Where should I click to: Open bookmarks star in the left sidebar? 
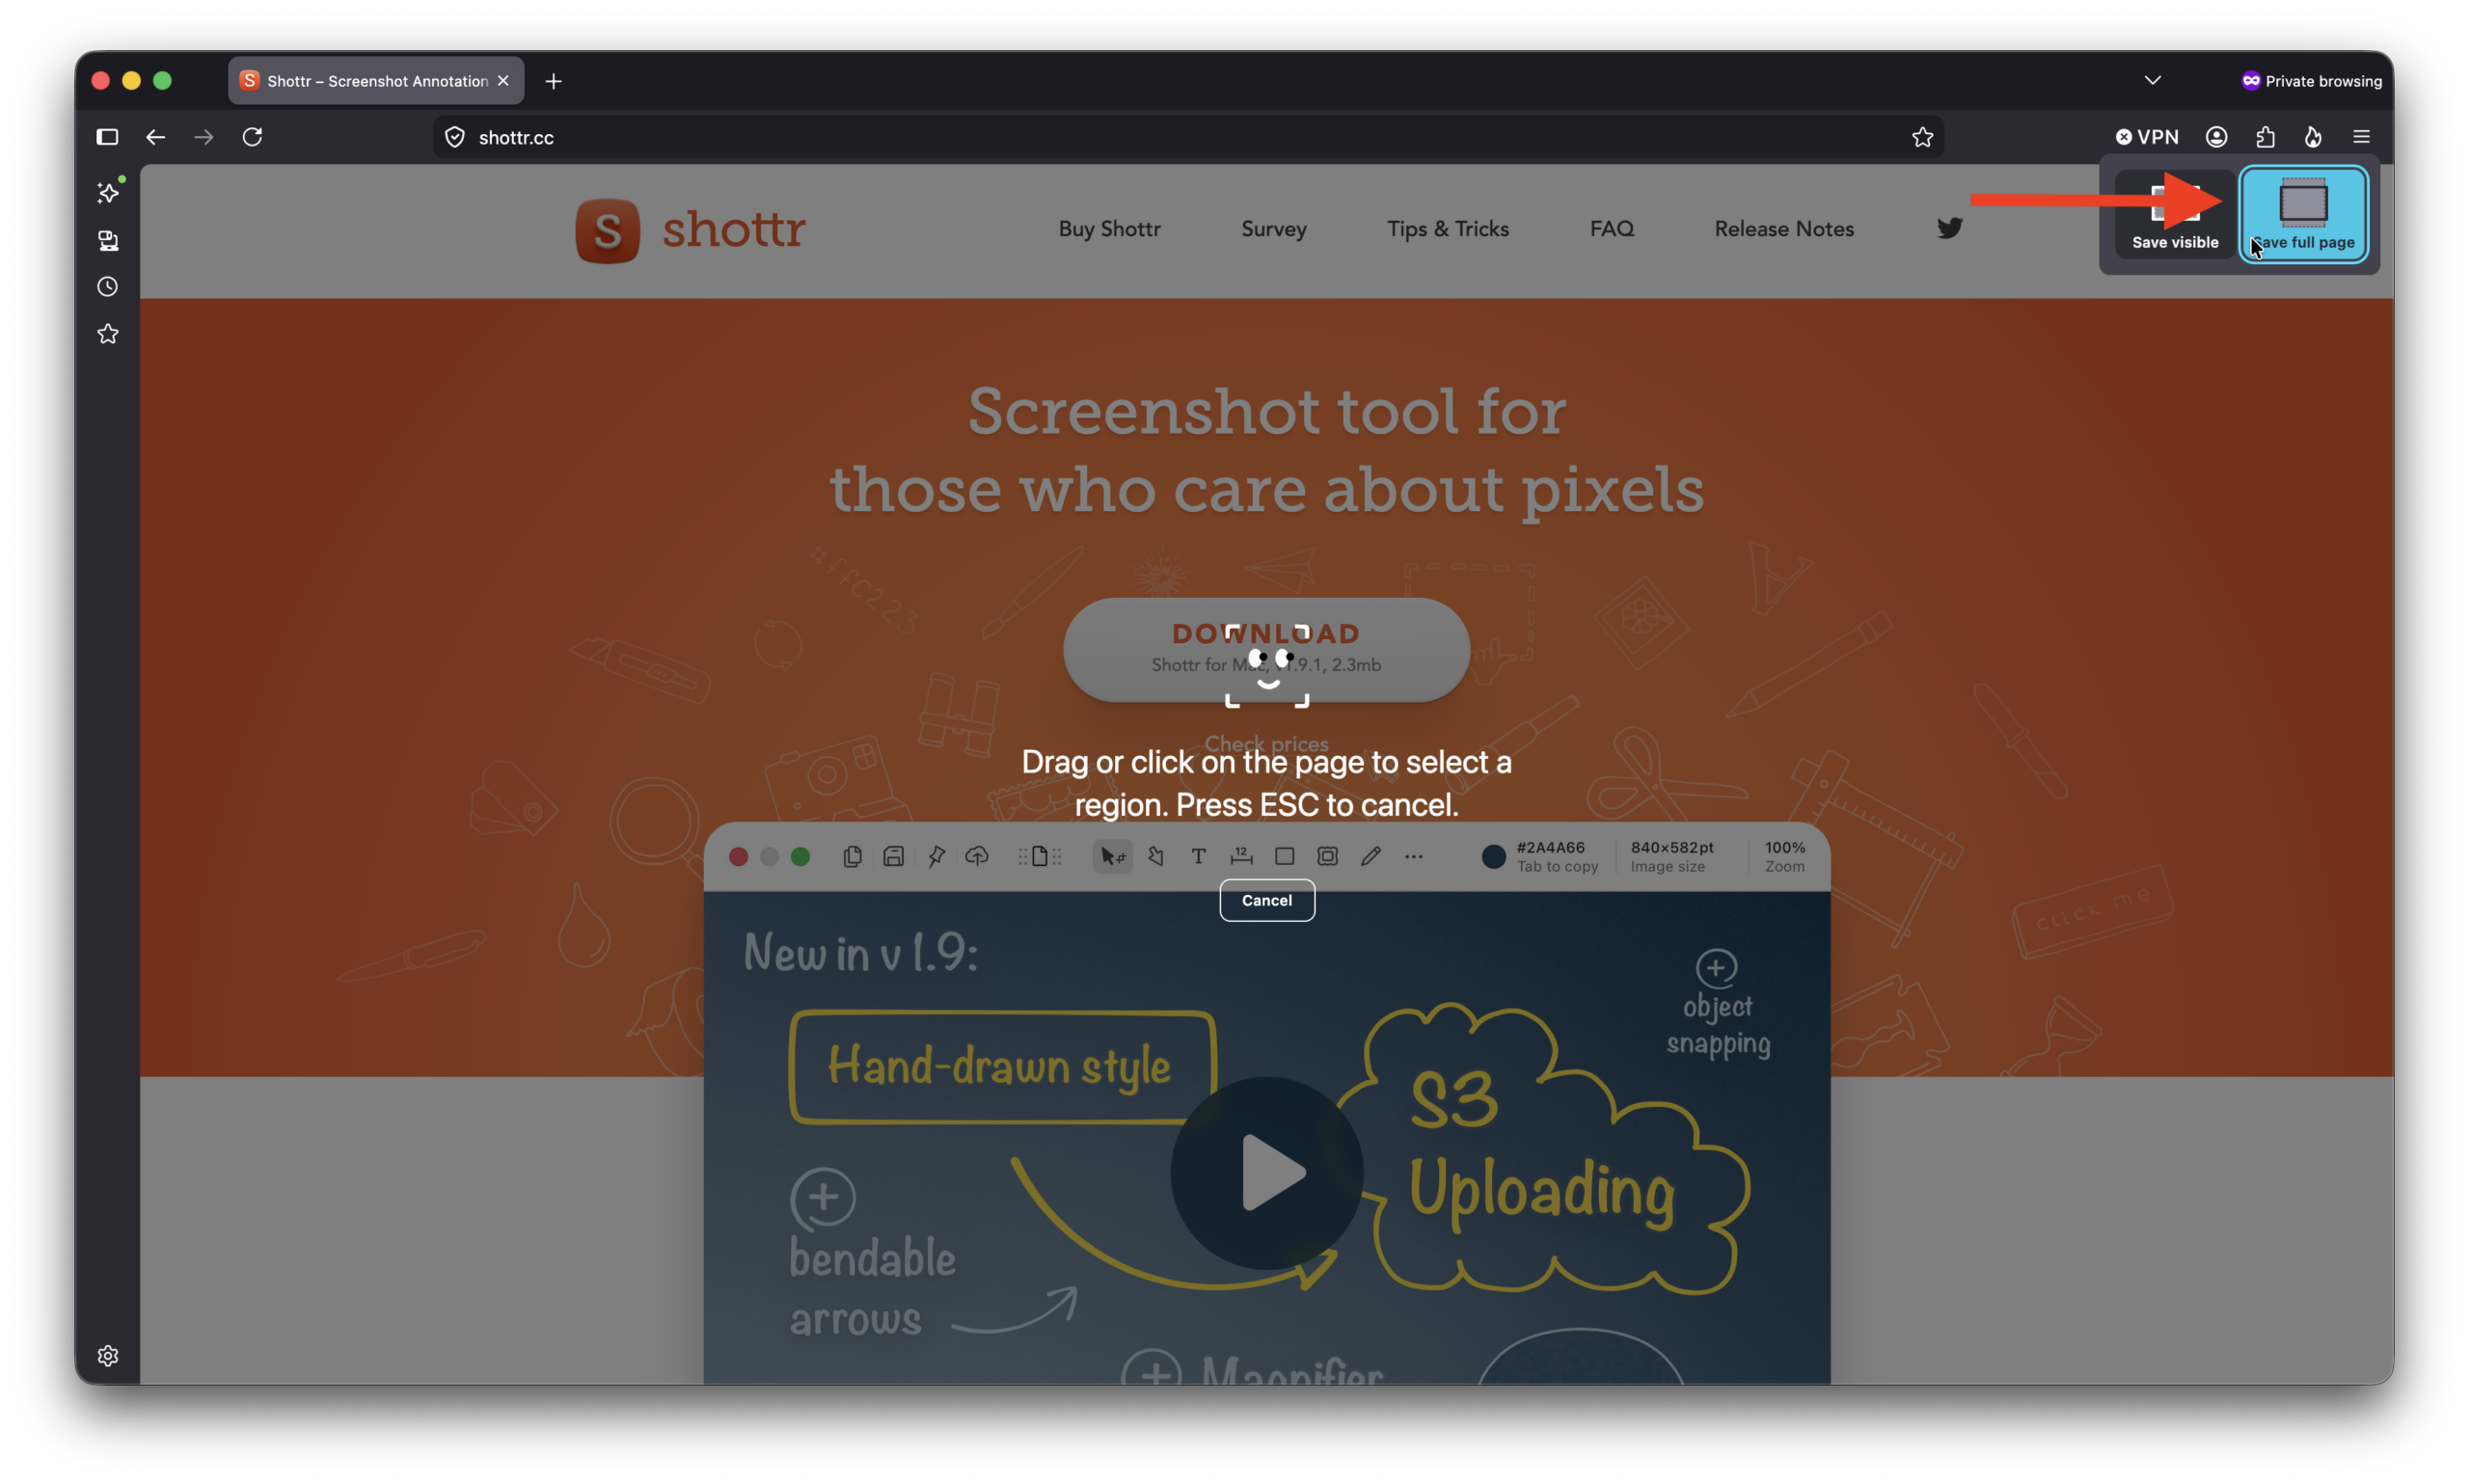108,334
